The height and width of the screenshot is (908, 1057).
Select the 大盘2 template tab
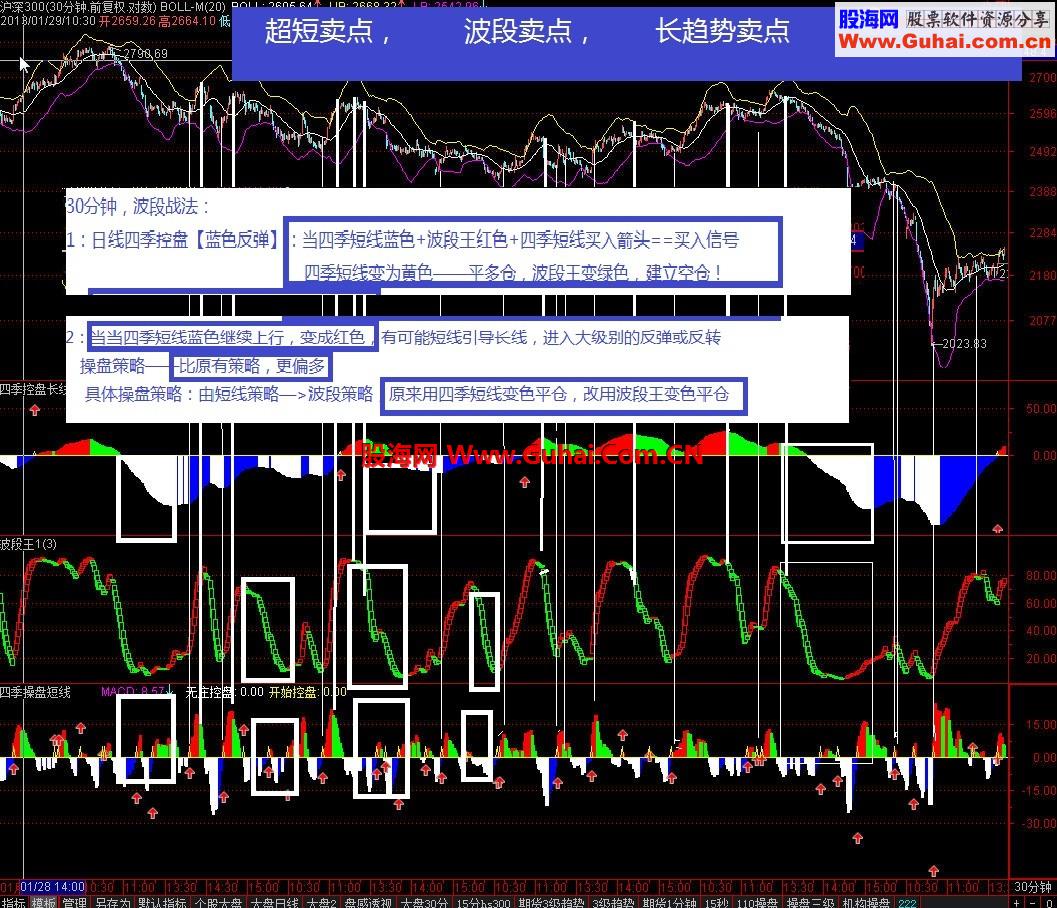point(322,903)
